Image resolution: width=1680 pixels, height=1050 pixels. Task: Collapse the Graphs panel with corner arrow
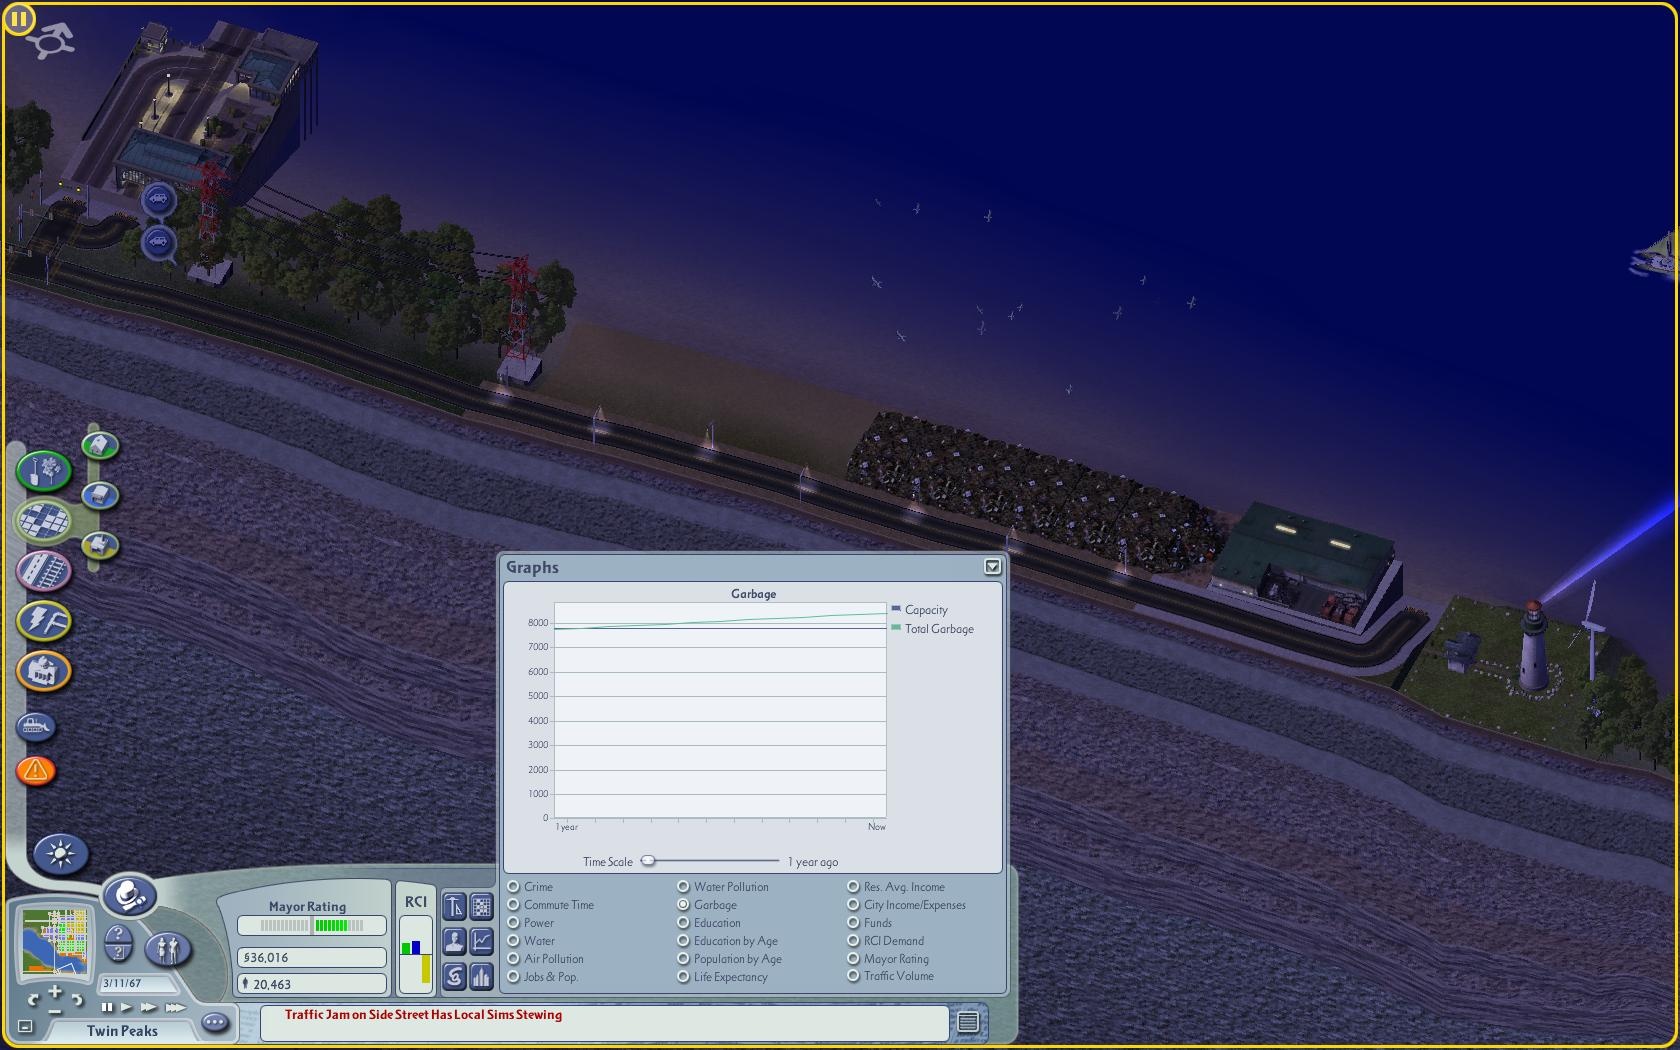[x=992, y=567]
